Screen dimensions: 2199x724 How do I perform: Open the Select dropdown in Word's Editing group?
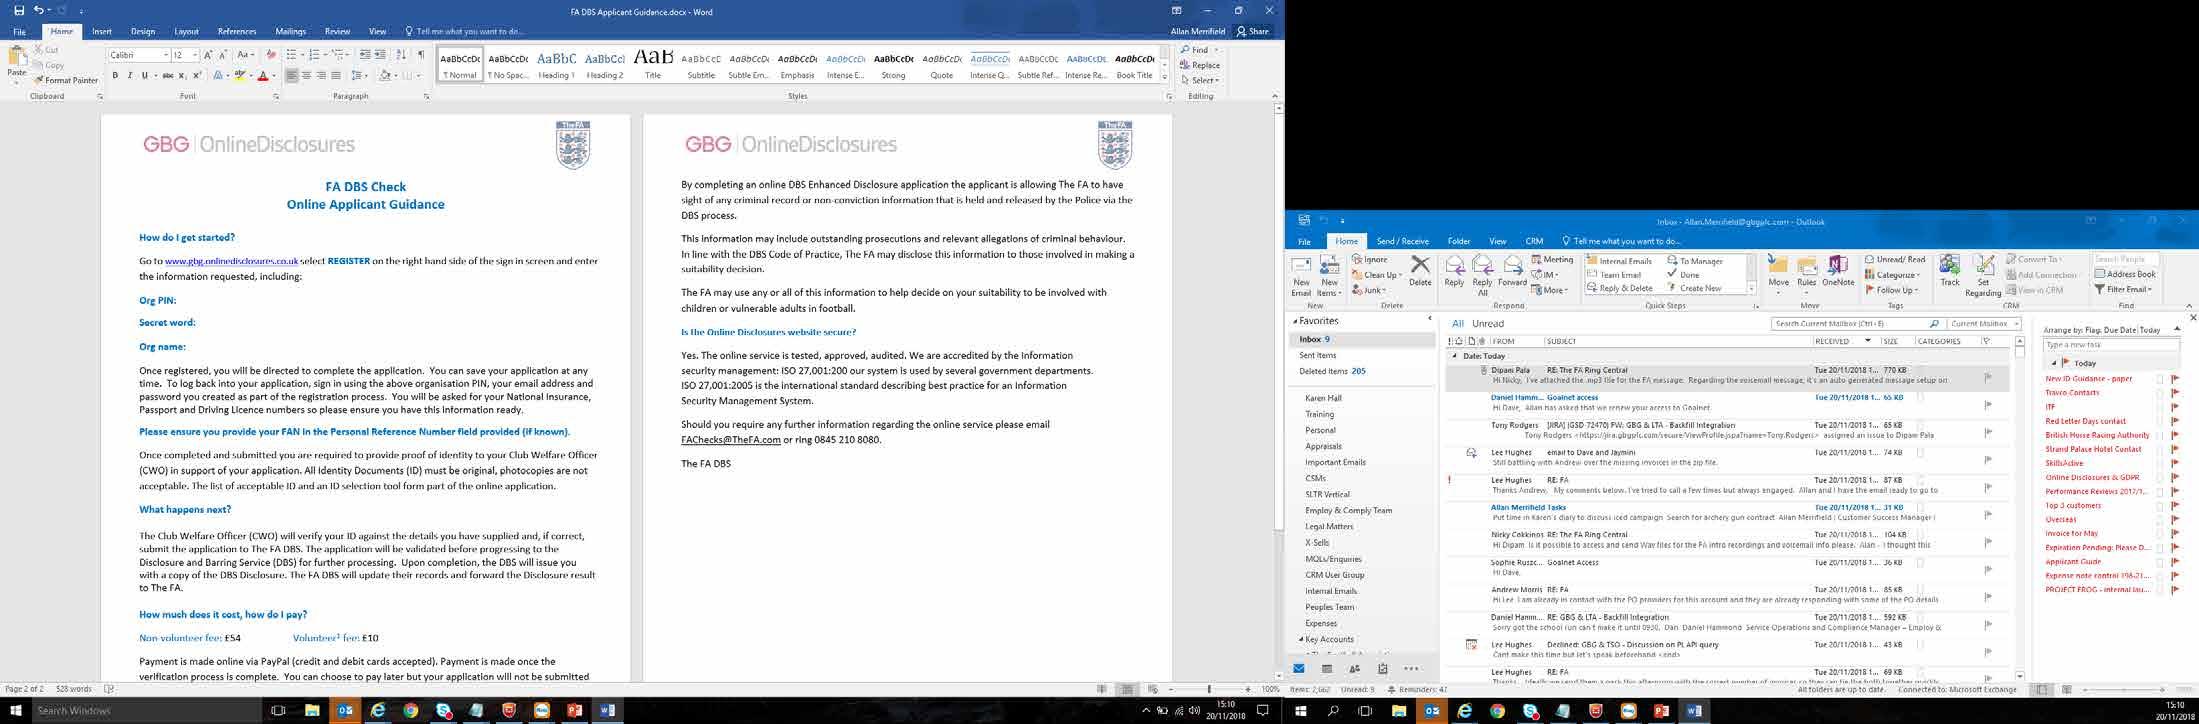pos(1199,80)
